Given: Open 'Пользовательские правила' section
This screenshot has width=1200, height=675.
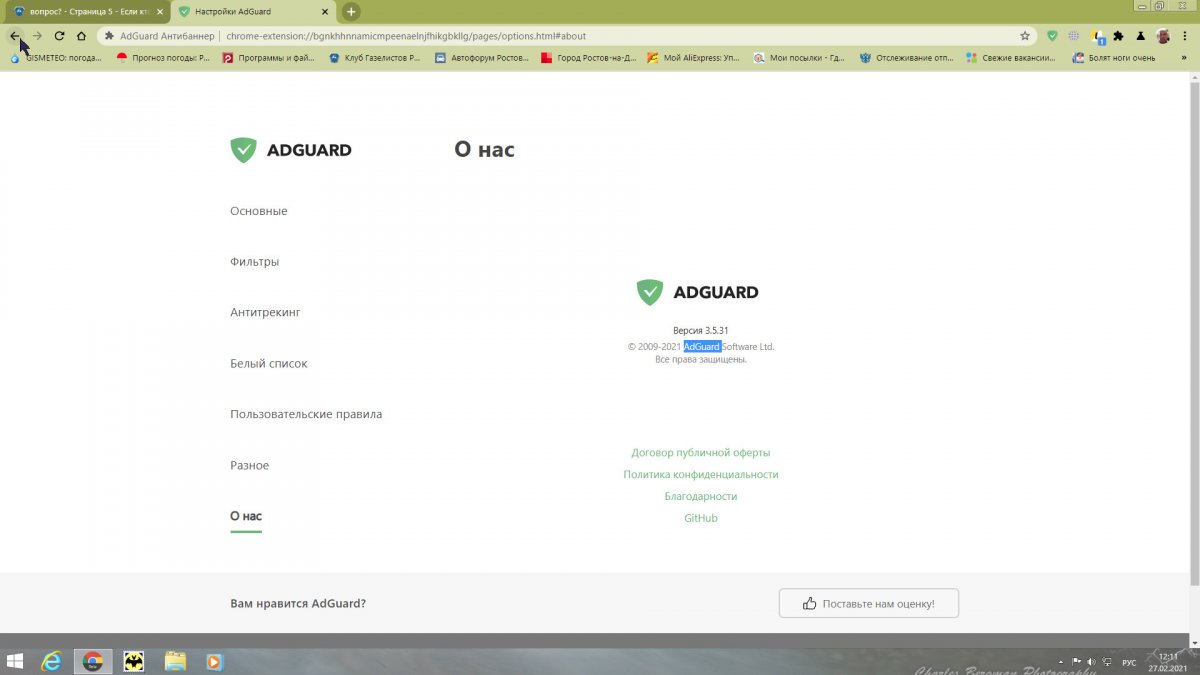Looking at the screenshot, I should click(306, 414).
